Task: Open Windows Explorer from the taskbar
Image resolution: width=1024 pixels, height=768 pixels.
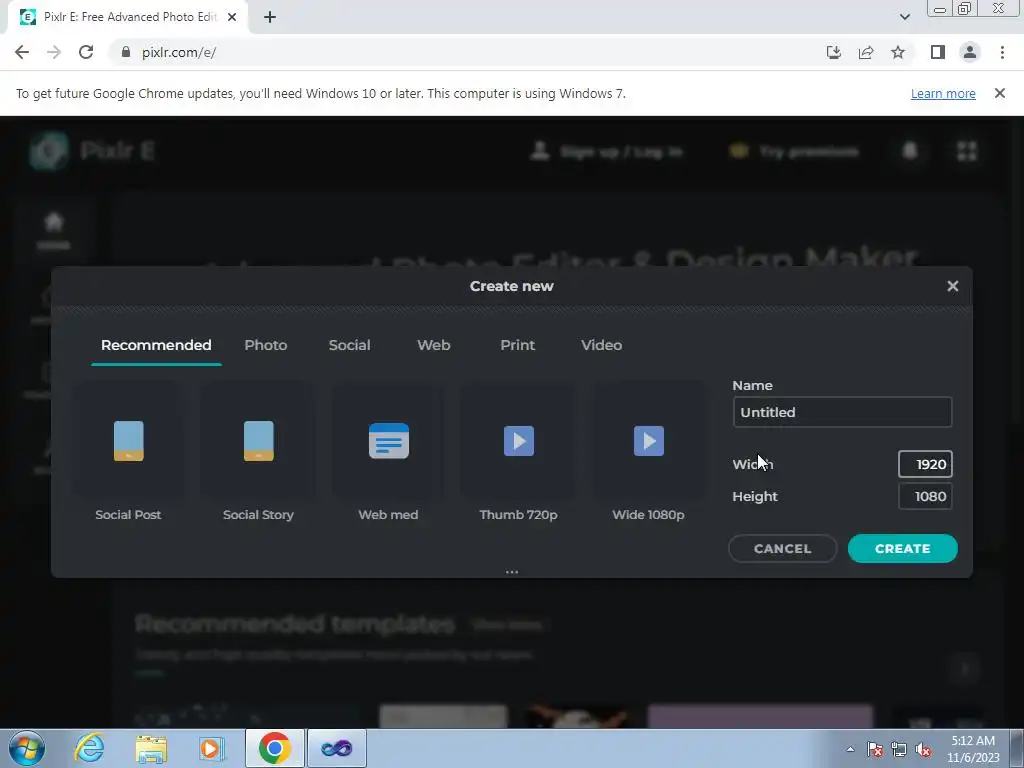Action: click(151, 748)
